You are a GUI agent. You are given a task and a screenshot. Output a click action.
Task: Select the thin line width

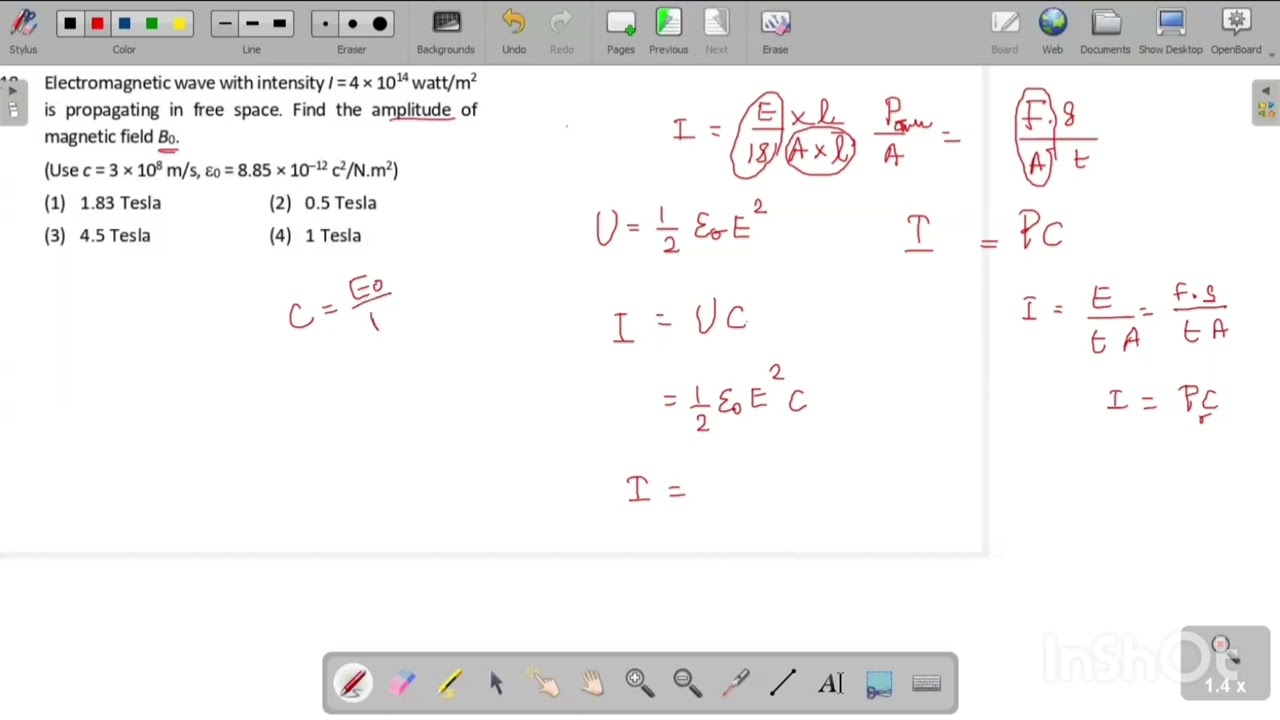point(225,24)
